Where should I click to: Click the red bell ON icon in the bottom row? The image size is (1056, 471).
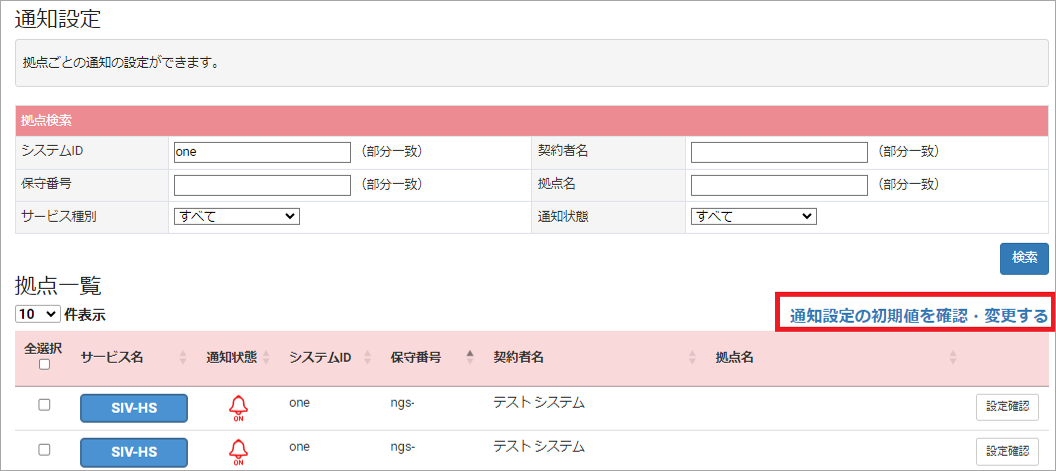[238, 452]
